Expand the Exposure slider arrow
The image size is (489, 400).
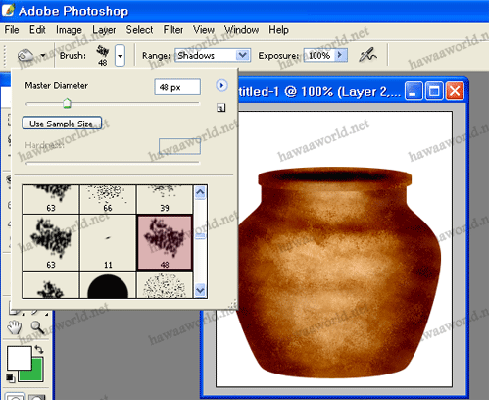(x=340, y=55)
